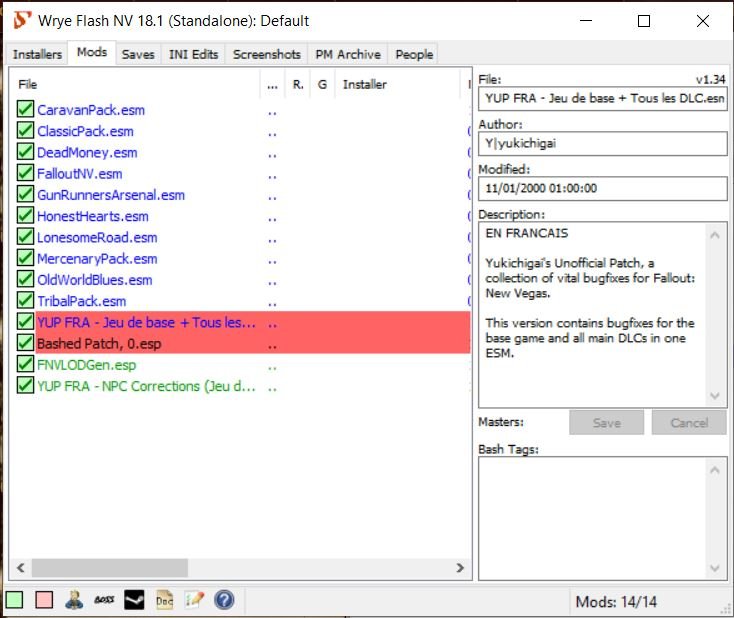Click the green checkmark status-bar button
The image size is (734, 618).
pos(14,600)
